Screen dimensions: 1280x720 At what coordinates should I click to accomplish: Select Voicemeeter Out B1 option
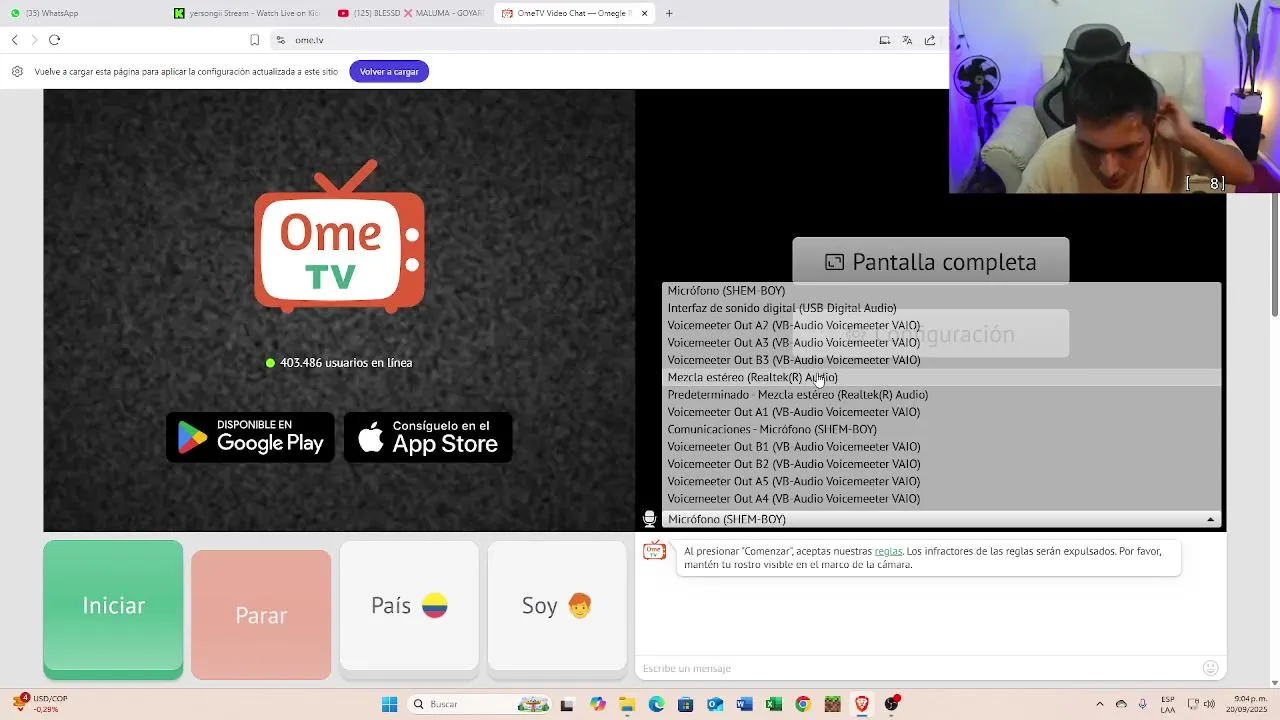(x=942, y=447)
